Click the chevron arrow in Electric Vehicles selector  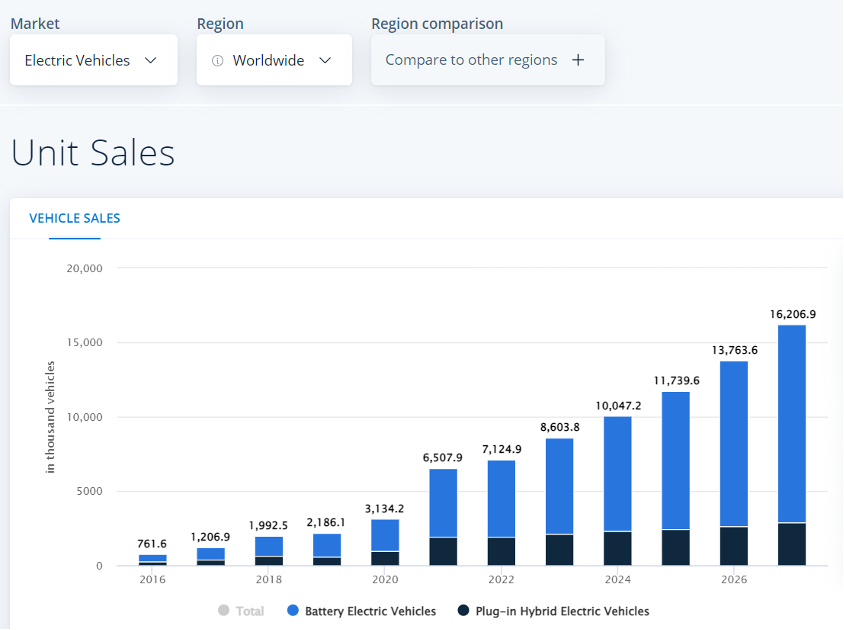[151, 60]
